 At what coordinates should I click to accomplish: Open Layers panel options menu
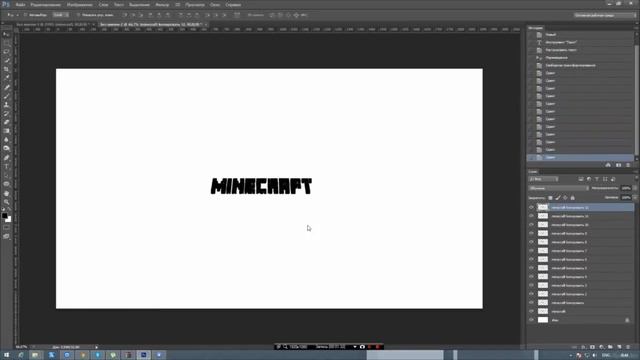pyautogui.click(x=636, y=172)
